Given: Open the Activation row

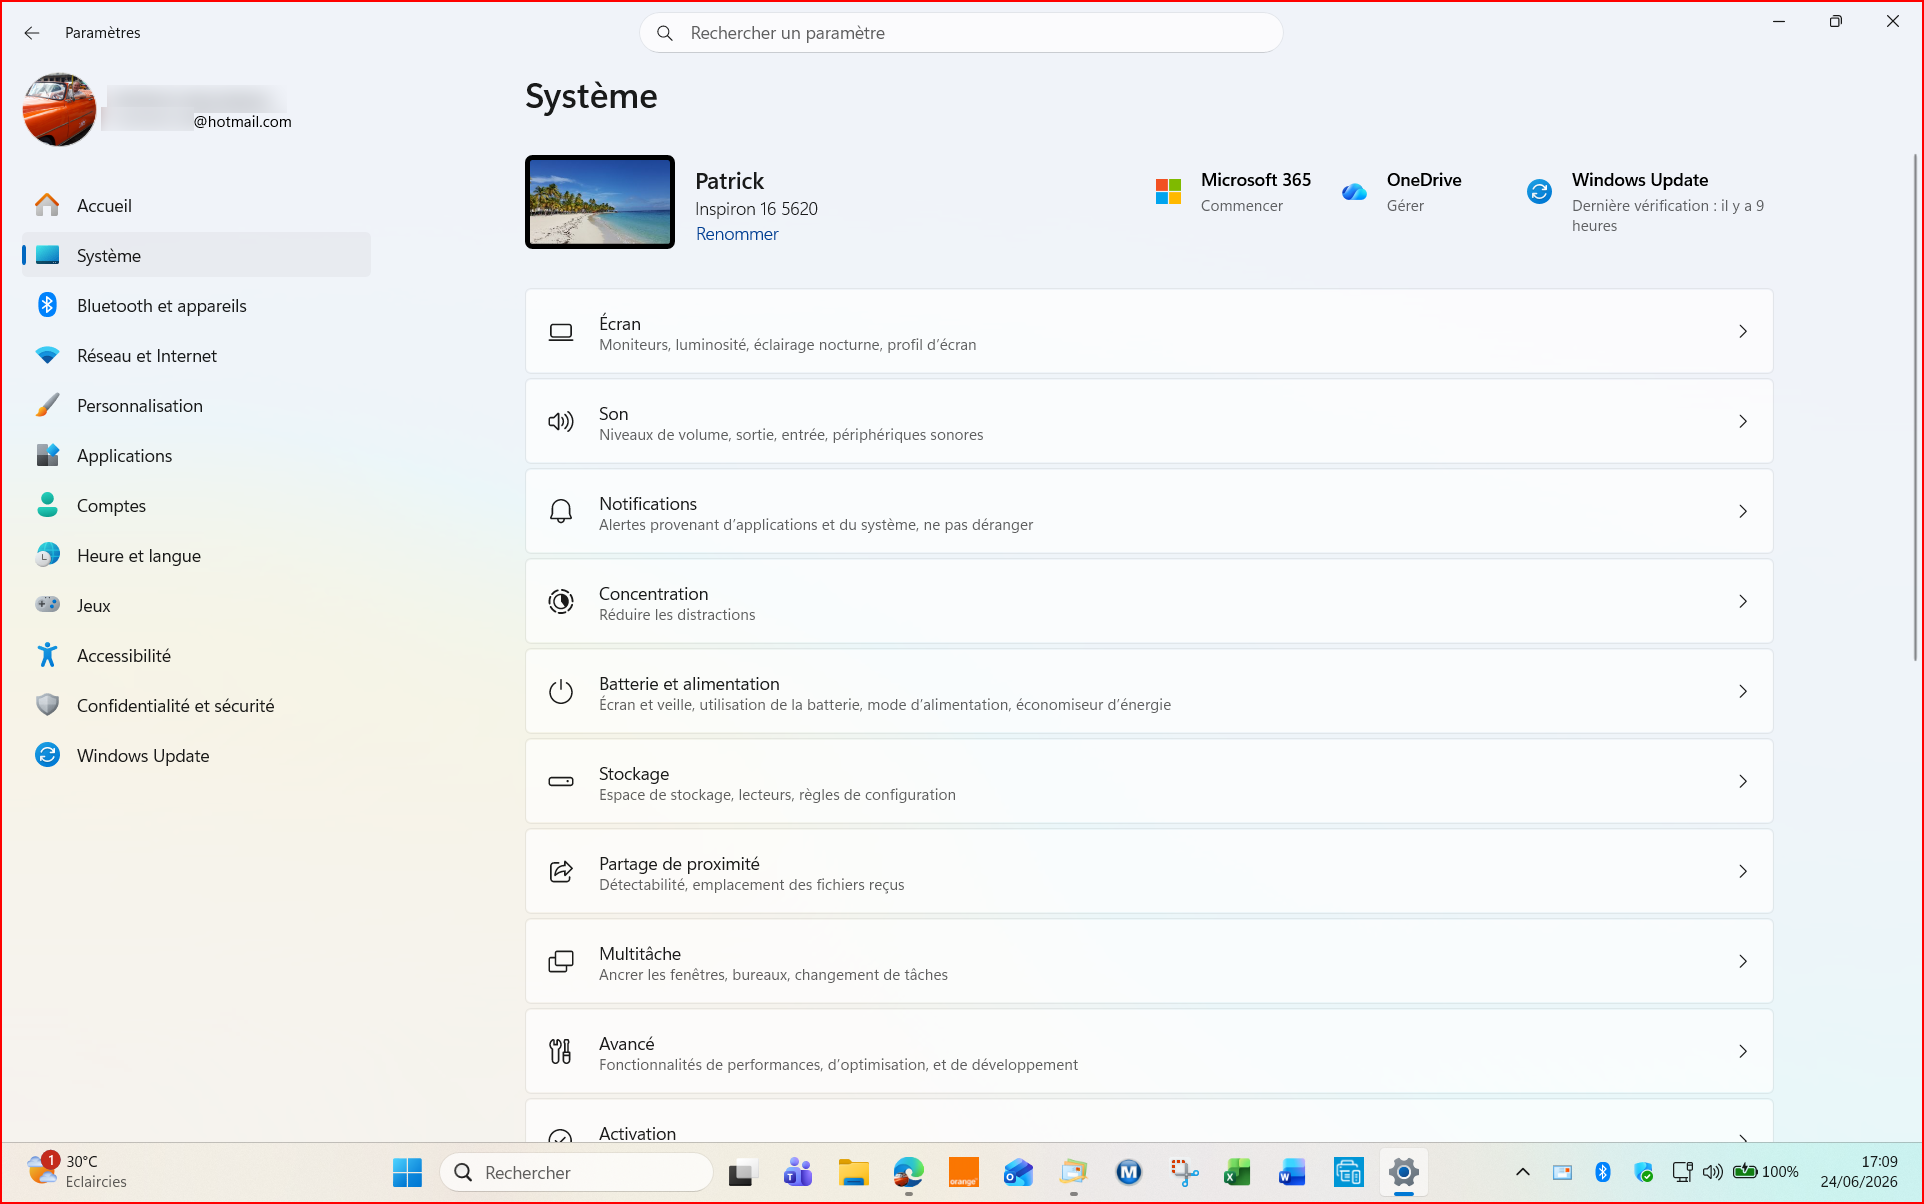Looking at the screenshot, I should click(1149, 1122).
